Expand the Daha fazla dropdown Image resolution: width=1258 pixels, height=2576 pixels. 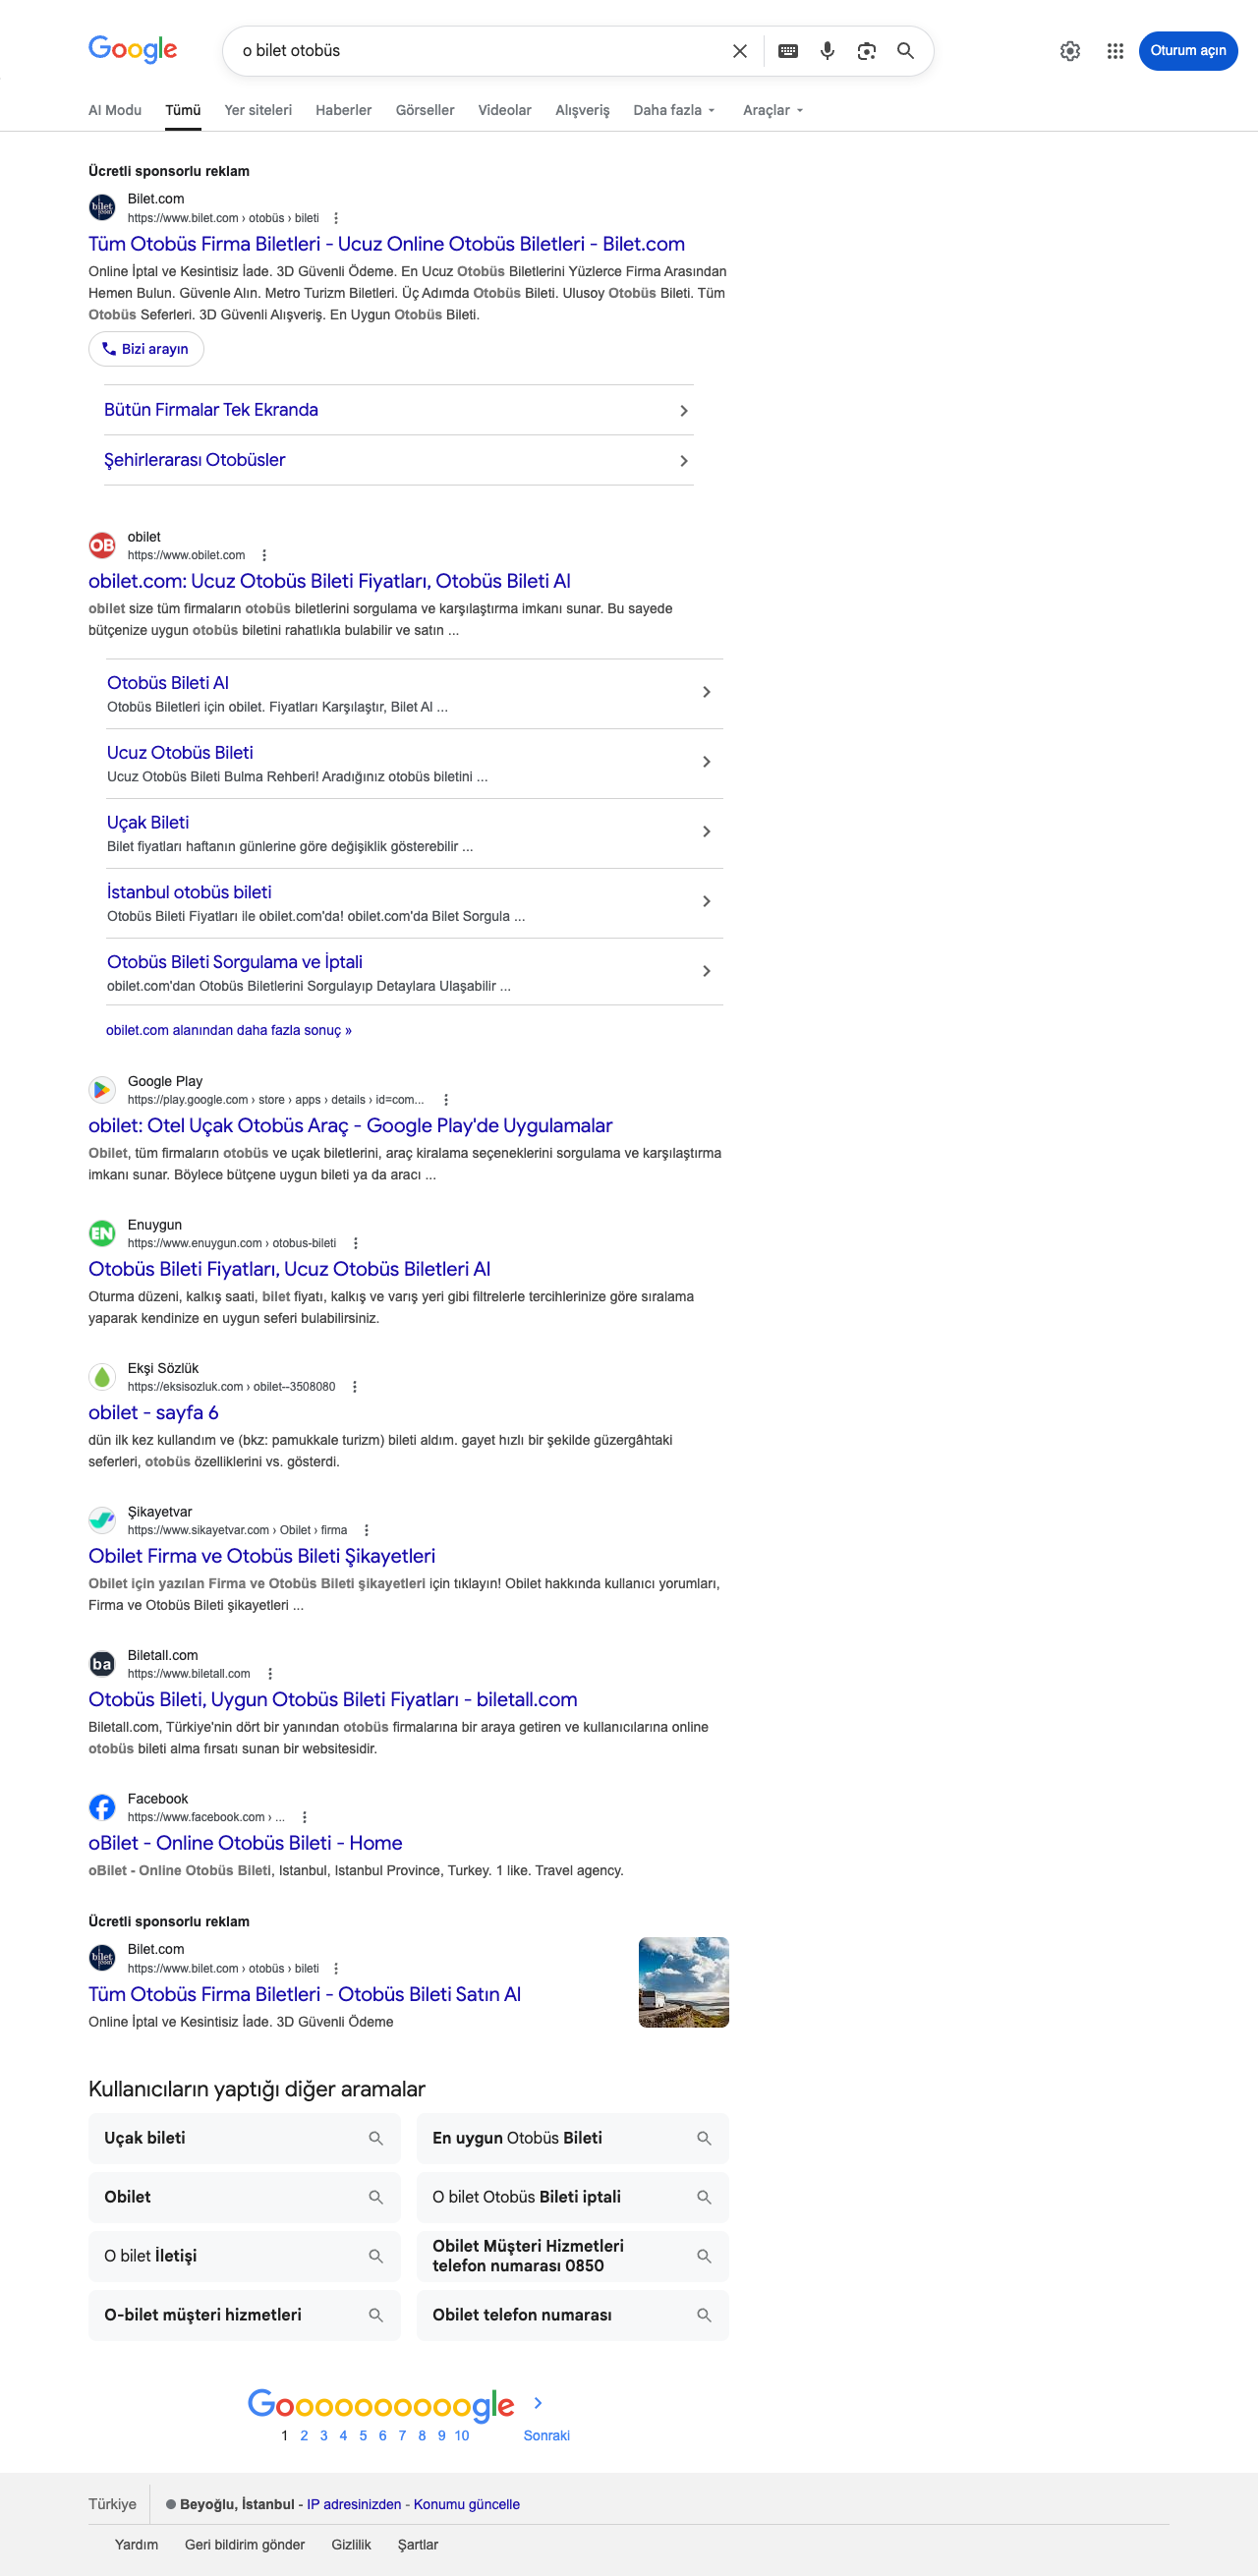click(674, 110)
